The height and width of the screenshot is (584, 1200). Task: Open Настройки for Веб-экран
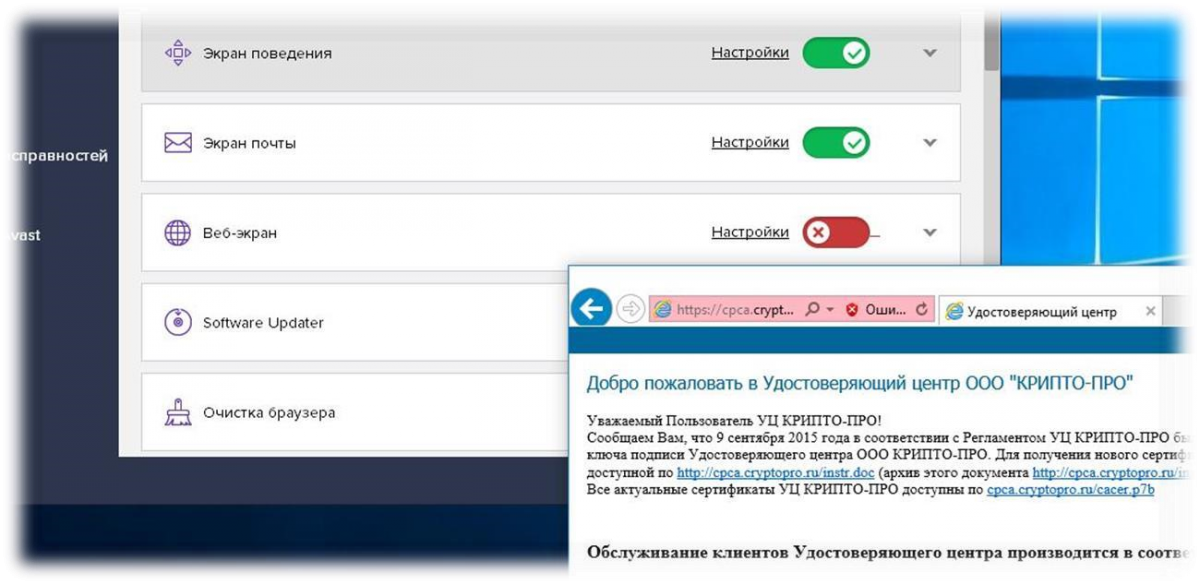click(750, 233)
